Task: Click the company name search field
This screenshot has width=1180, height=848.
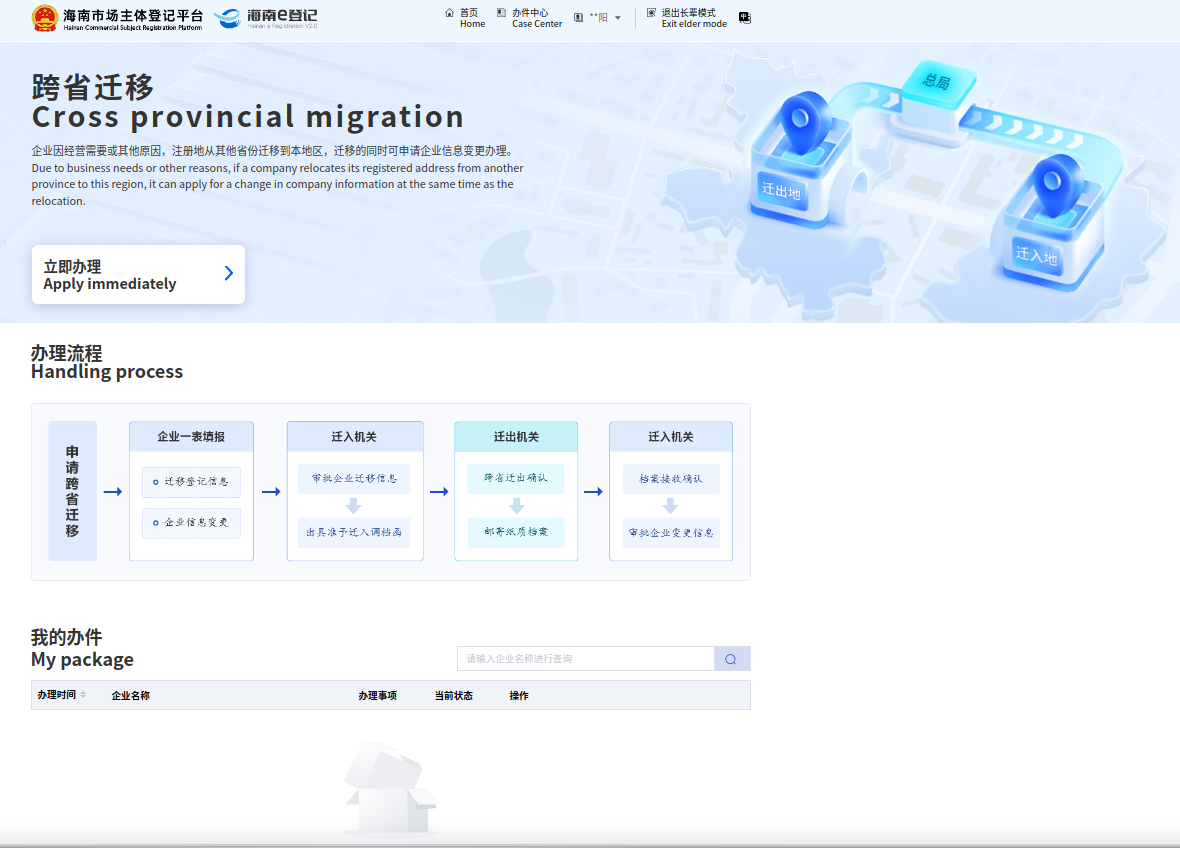Action: [585, 659]
